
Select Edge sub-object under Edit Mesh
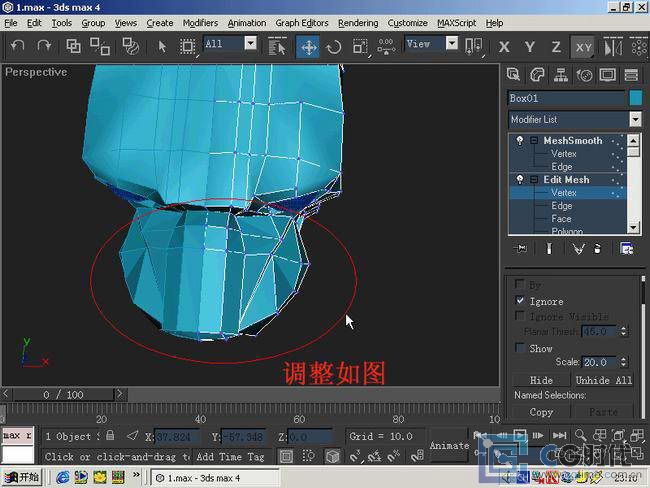(562, 206)
